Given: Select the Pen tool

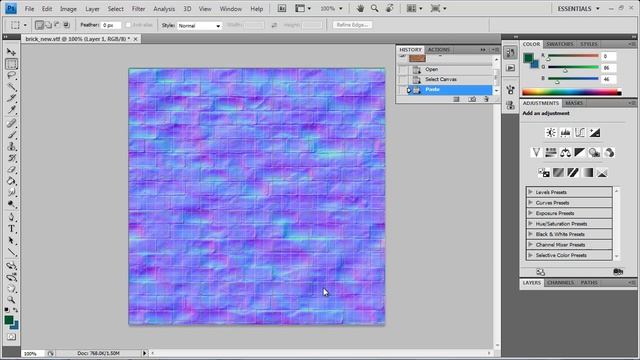Looking at the screenshot, I should pyautogui.click(x=11, y=218).
